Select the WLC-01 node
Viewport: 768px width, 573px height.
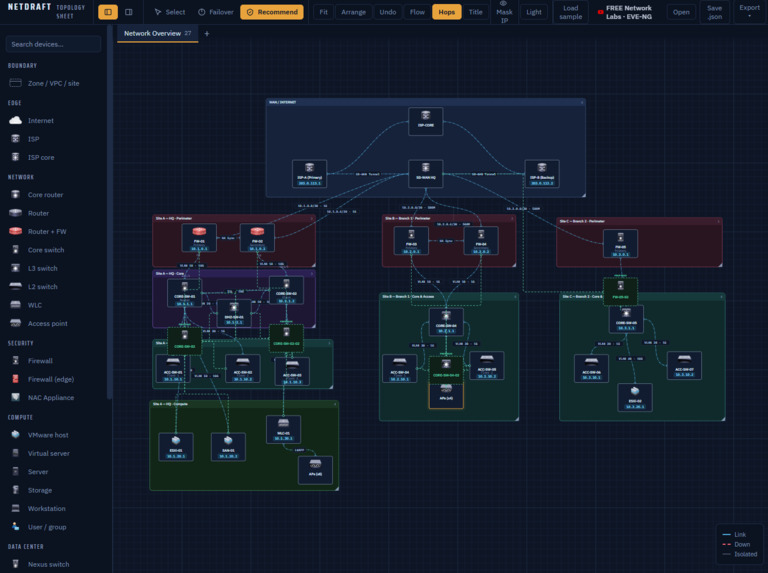[x=284, y=430]
